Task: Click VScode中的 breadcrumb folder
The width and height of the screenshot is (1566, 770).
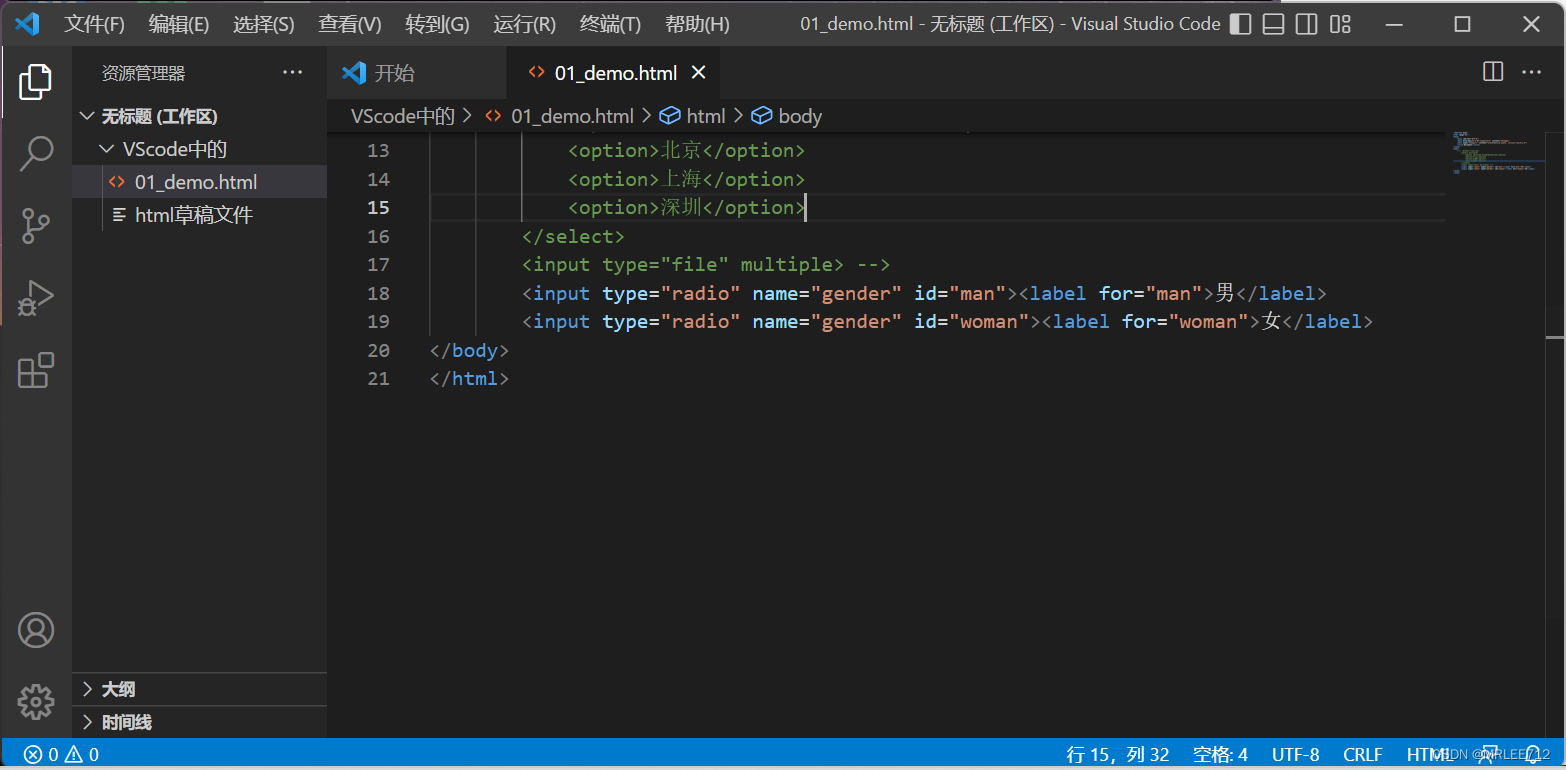Action: click(403, 116)
